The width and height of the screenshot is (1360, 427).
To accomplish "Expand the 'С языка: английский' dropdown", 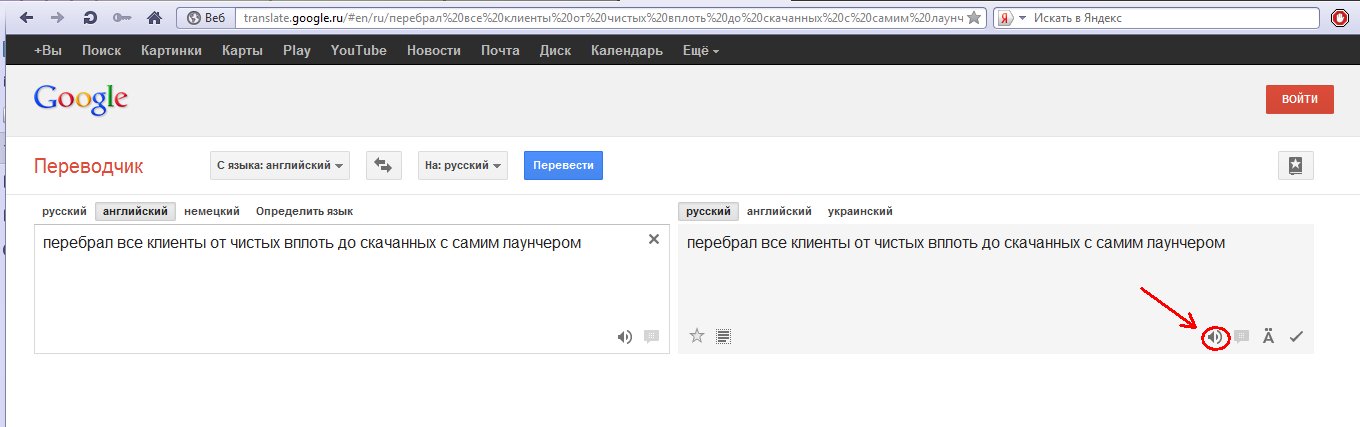I will (x=280, y=165).
